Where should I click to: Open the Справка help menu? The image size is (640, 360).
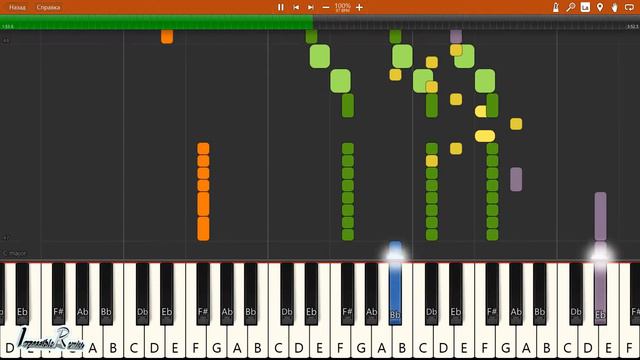(48, 7)
